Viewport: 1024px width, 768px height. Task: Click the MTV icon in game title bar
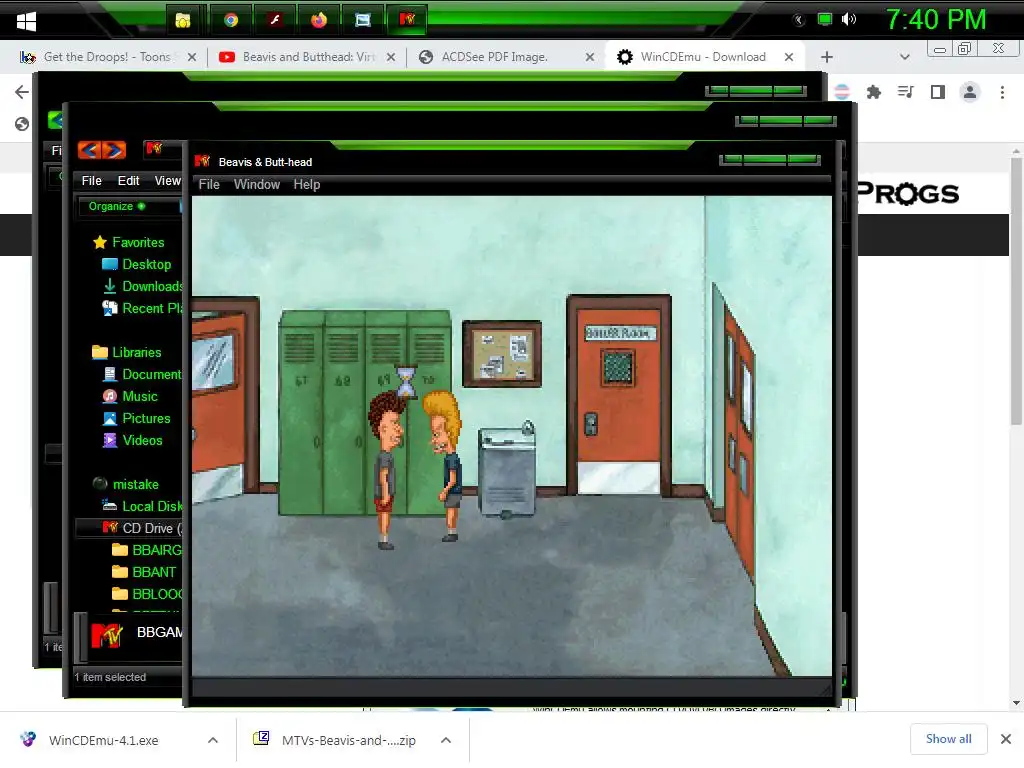pos(202,161)
